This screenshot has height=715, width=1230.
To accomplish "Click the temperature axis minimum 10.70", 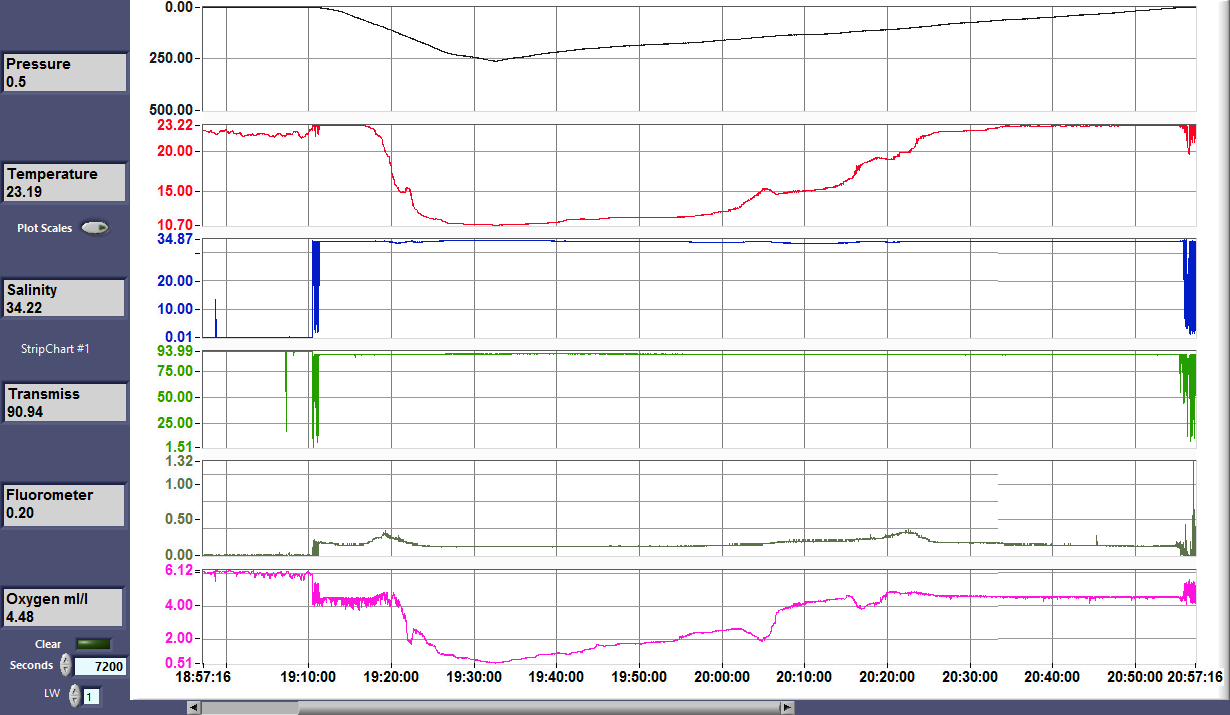I will click(174, 225).
